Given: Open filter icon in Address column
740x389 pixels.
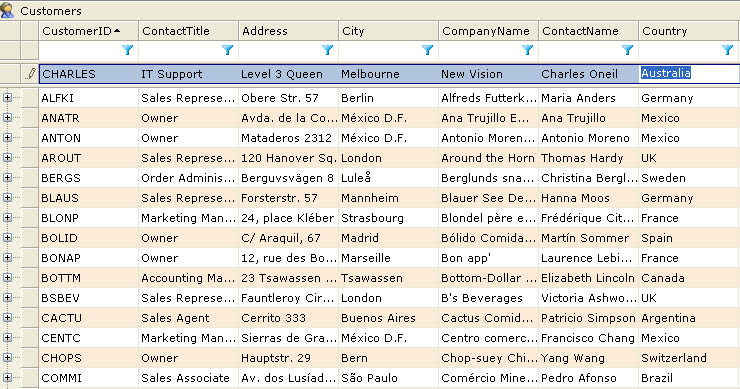Looking at the screenshot, I should [x=328, y=50].
